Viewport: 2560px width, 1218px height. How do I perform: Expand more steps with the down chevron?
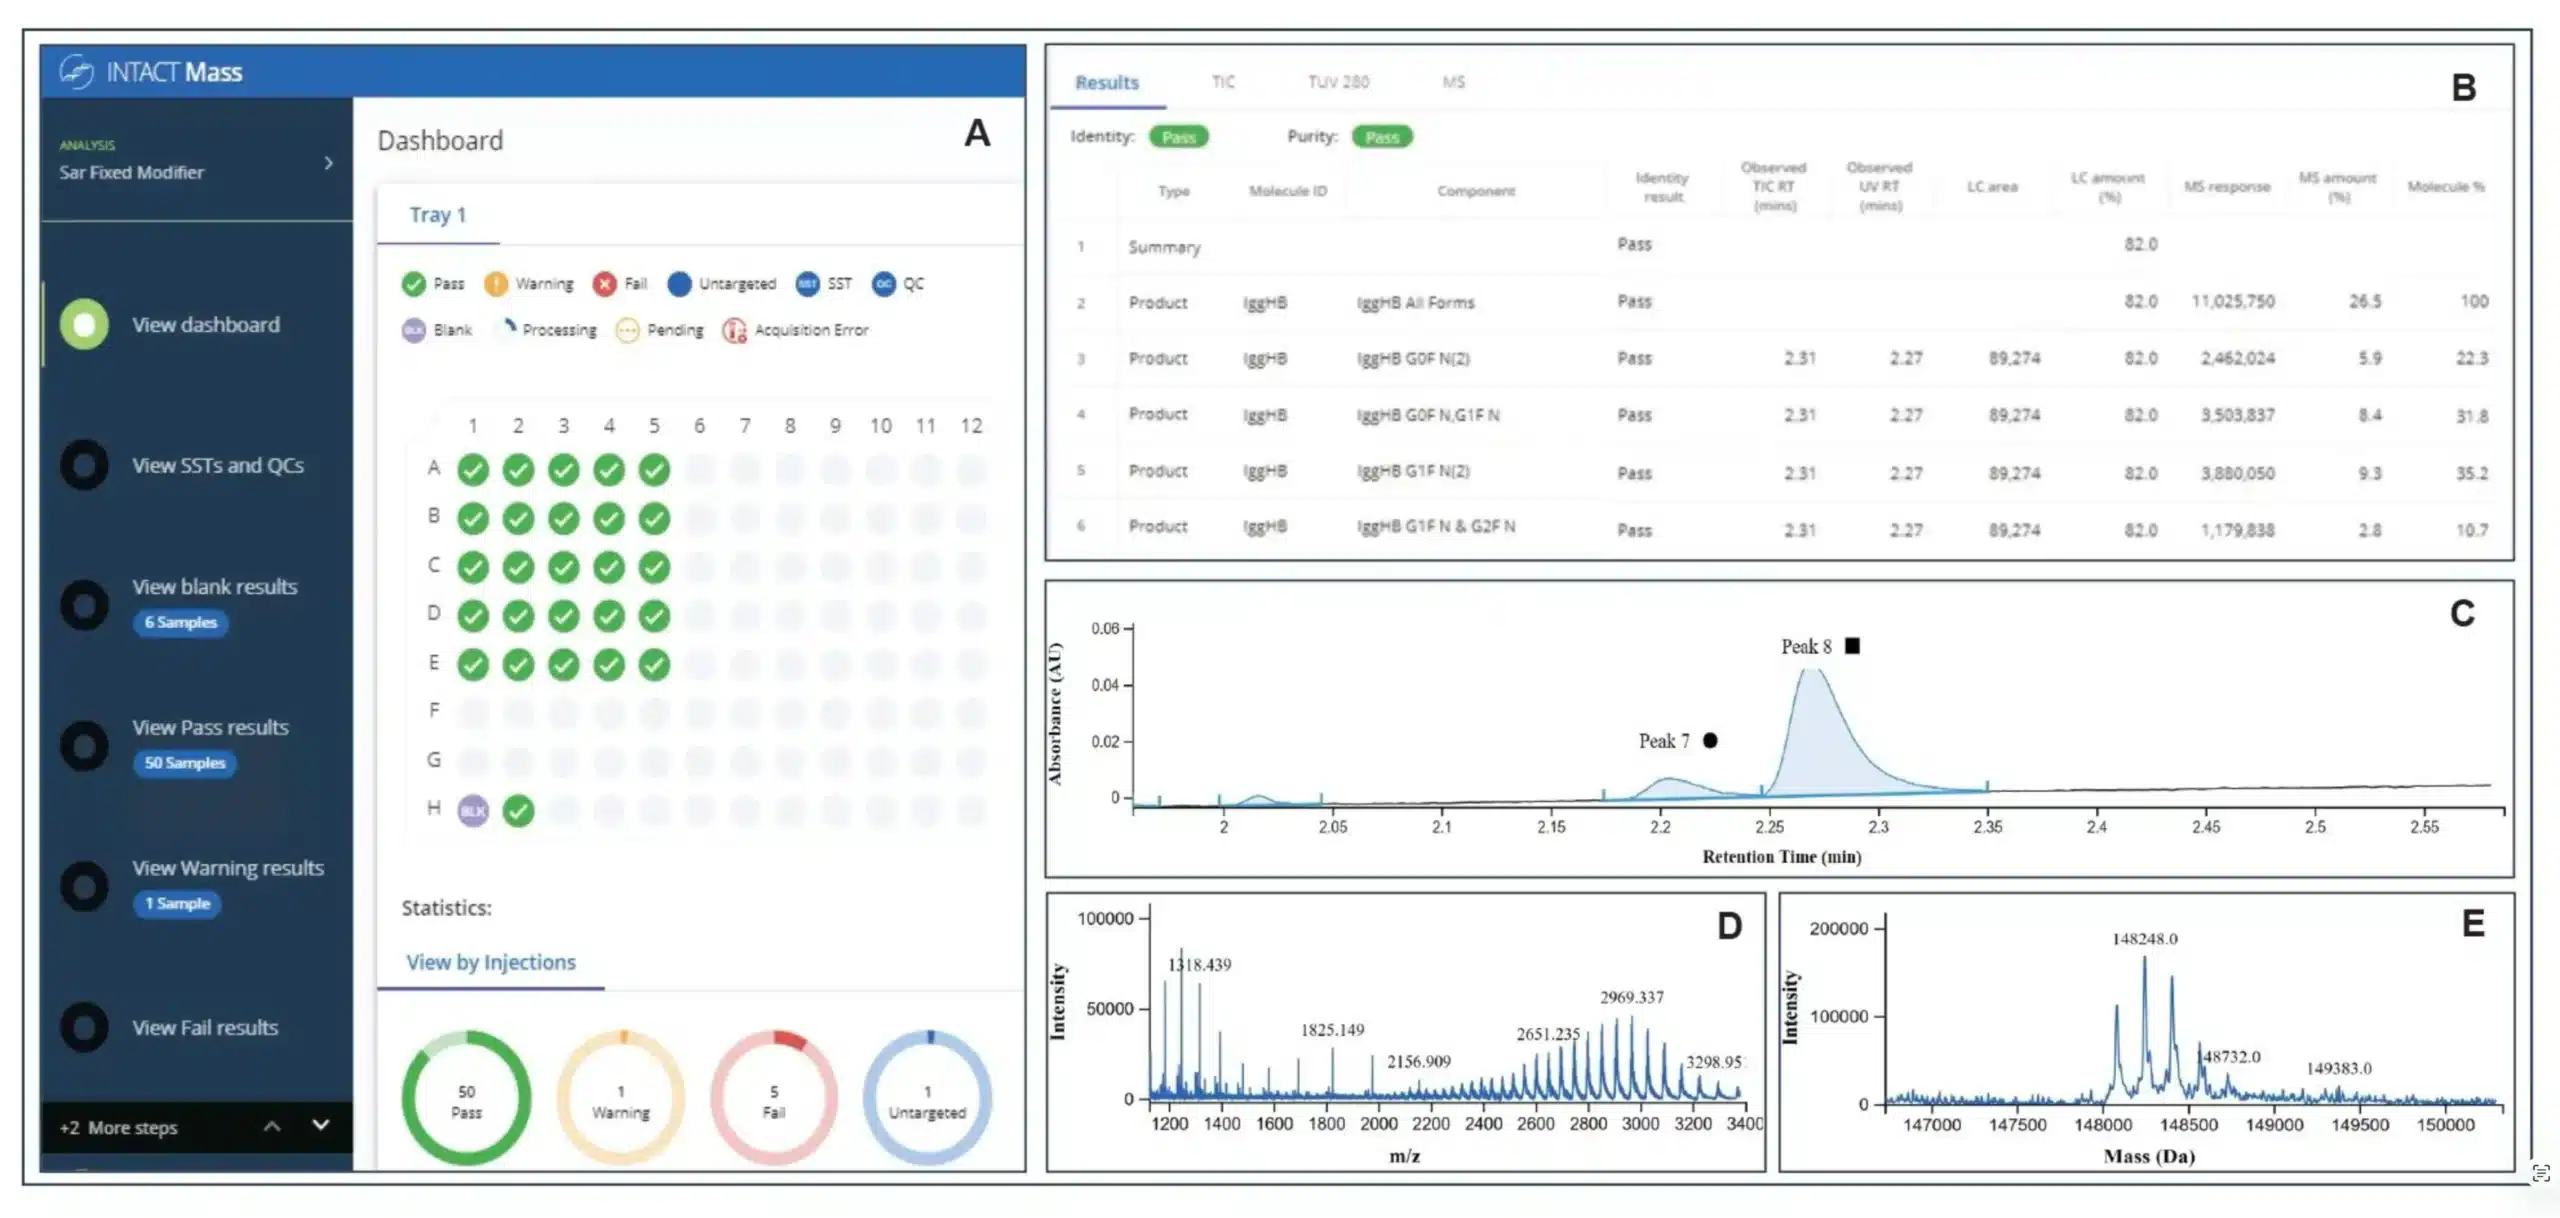coord(321,1126)
